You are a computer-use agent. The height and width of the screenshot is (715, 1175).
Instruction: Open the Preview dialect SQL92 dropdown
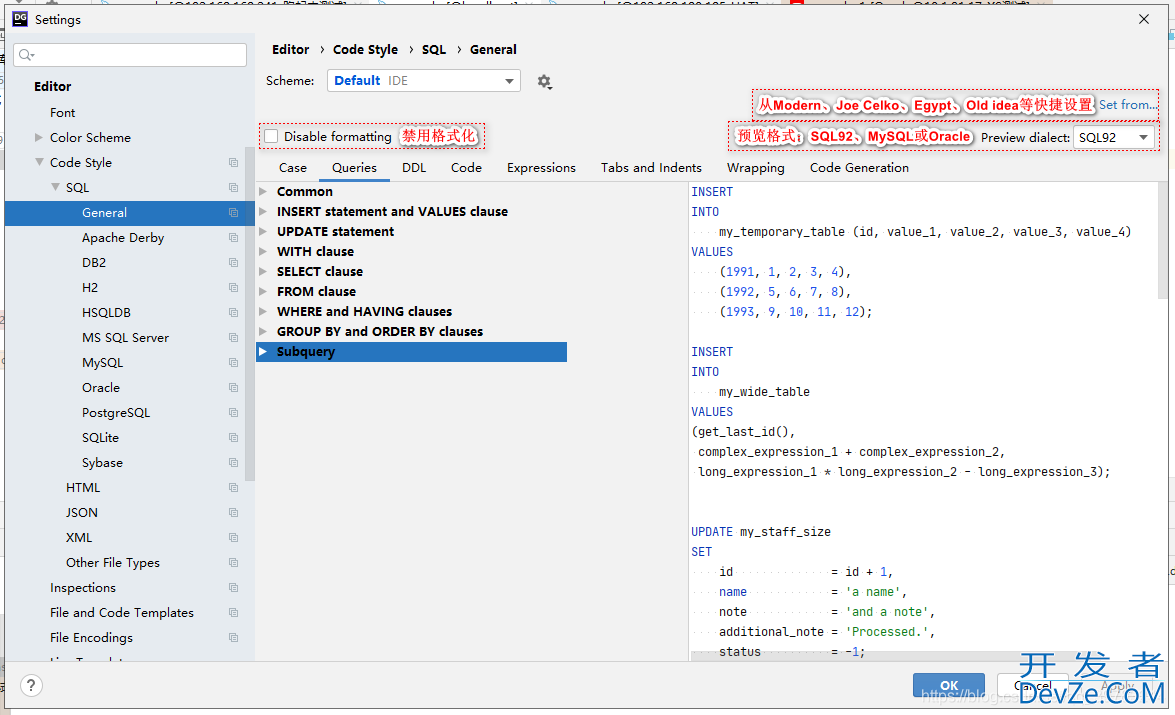[1114, 137]
